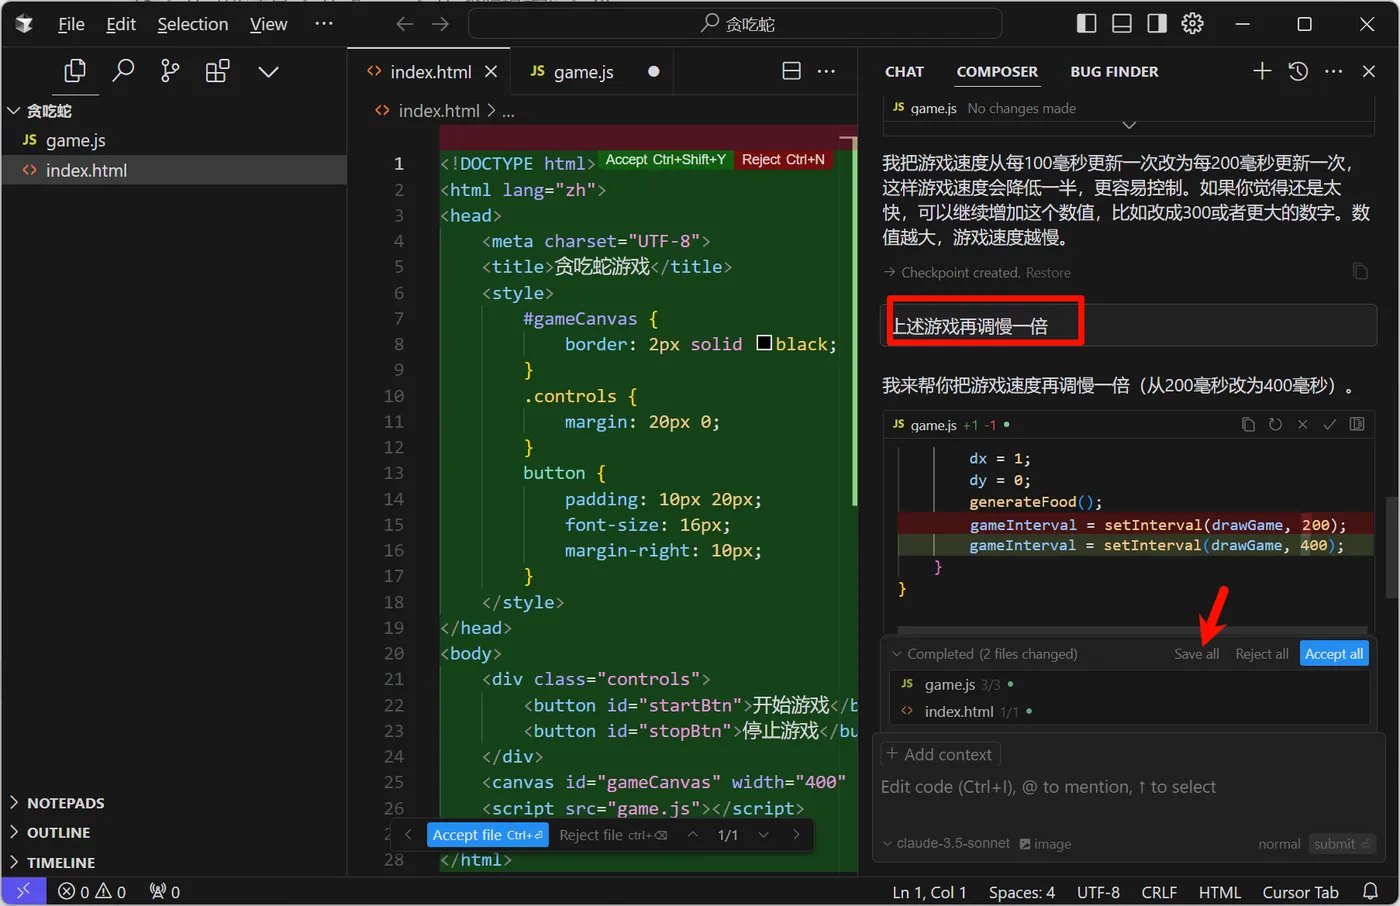
Task: Open errors and warnings status item
Action: pos(92,891)
